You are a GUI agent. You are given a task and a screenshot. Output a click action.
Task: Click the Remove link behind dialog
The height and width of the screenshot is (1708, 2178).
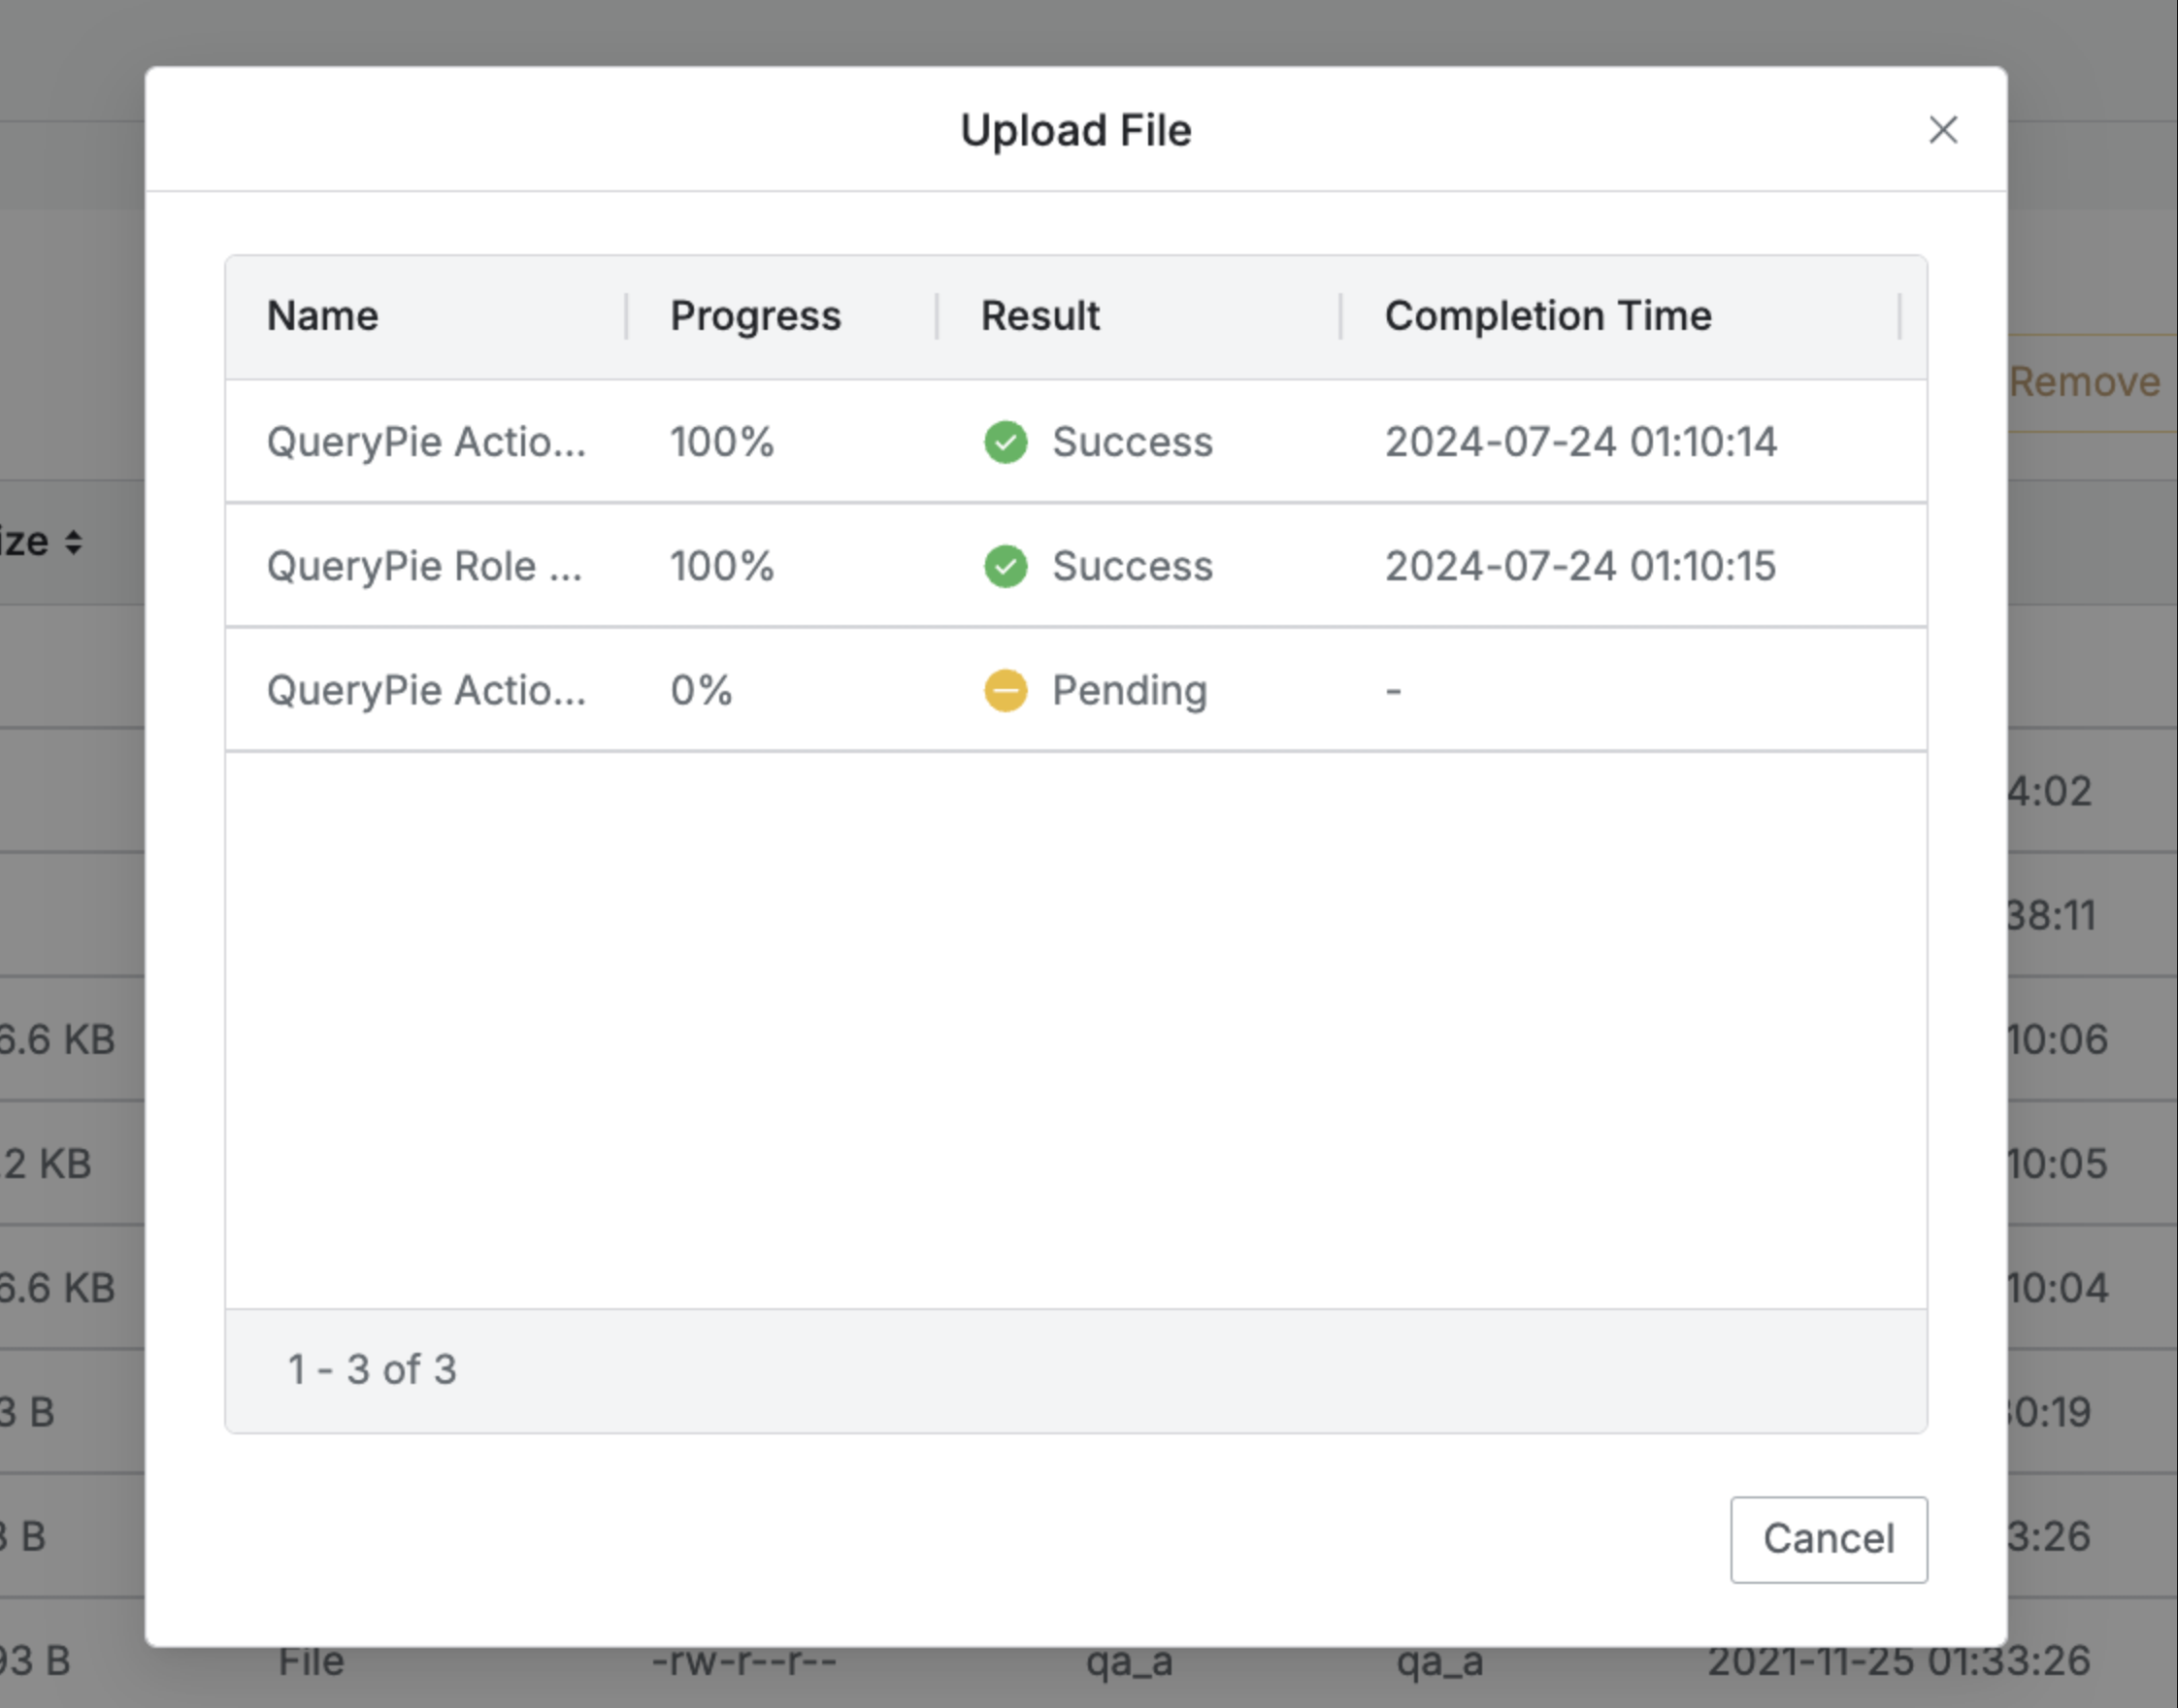[2084, 382]
